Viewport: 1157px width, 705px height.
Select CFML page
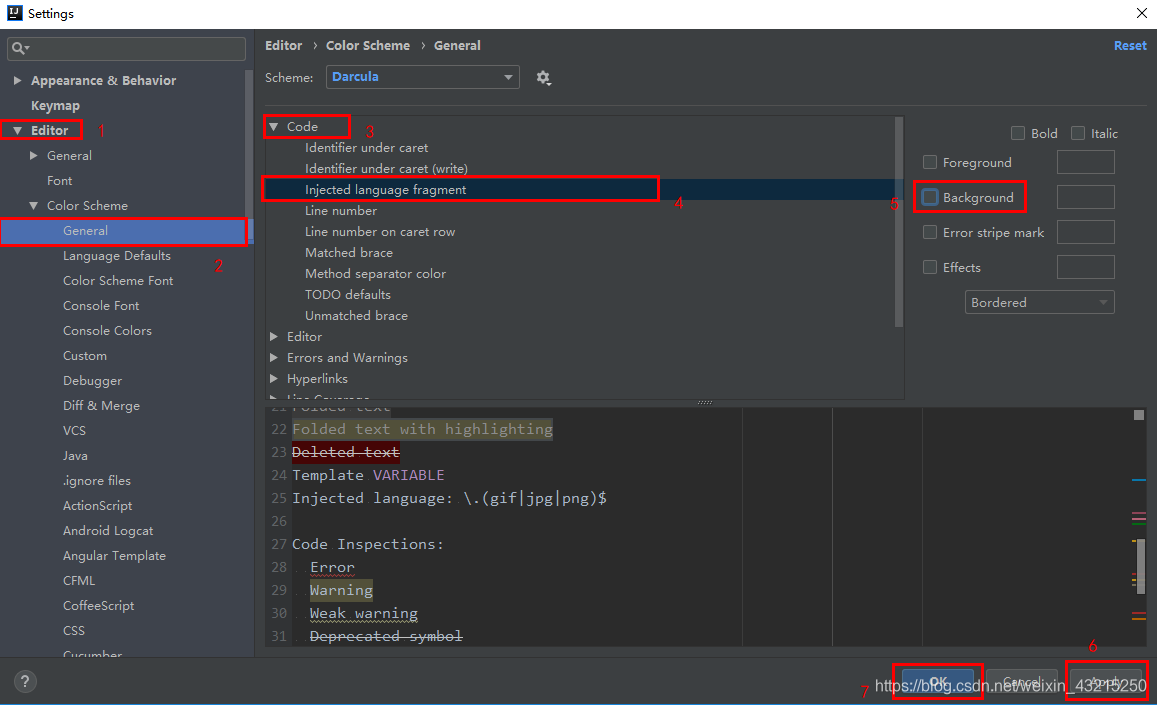[79, 581]
